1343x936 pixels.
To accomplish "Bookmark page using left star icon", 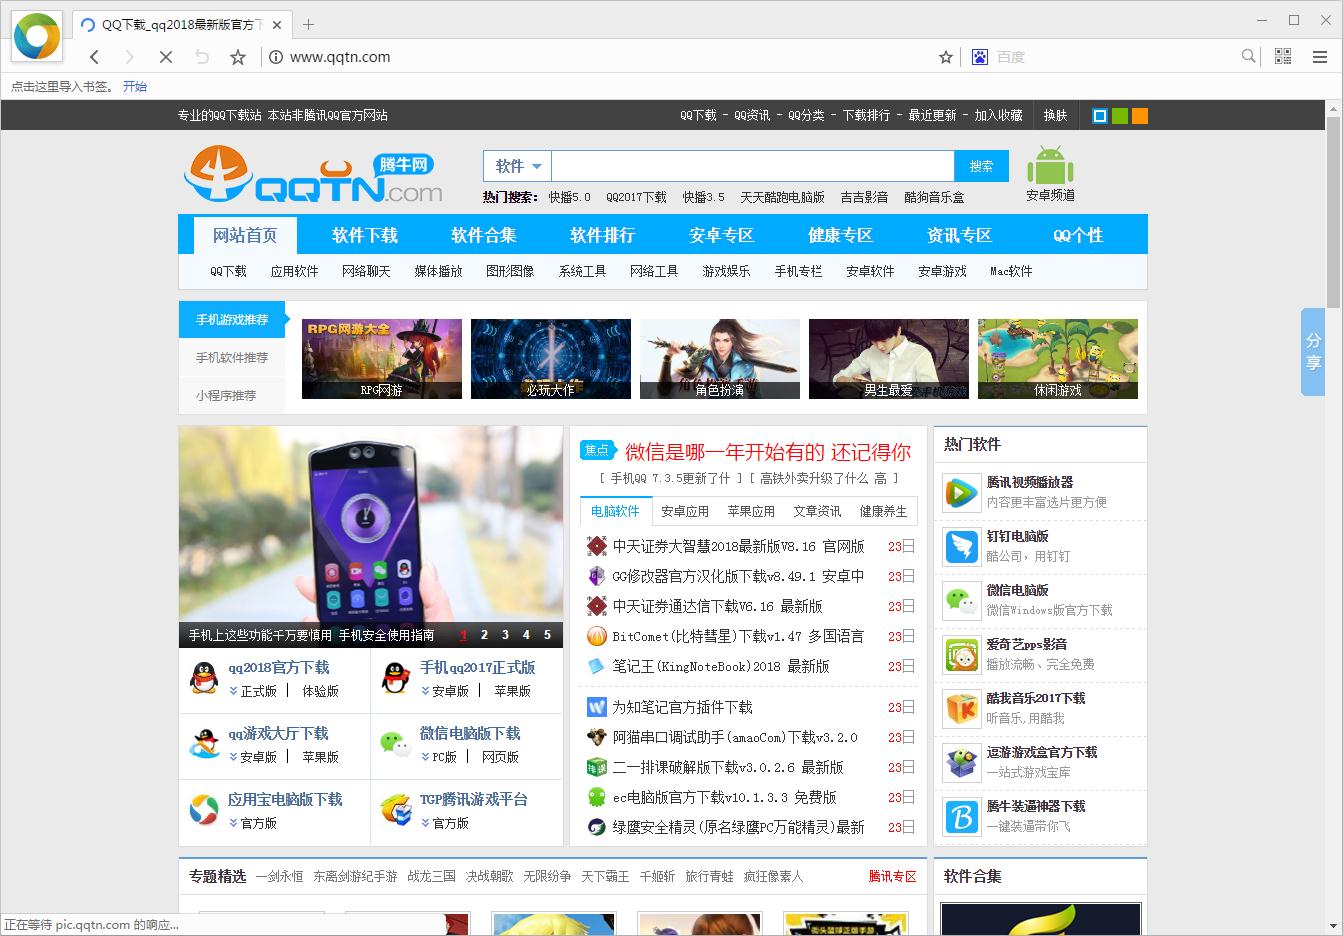I will (x=238, y=57).
